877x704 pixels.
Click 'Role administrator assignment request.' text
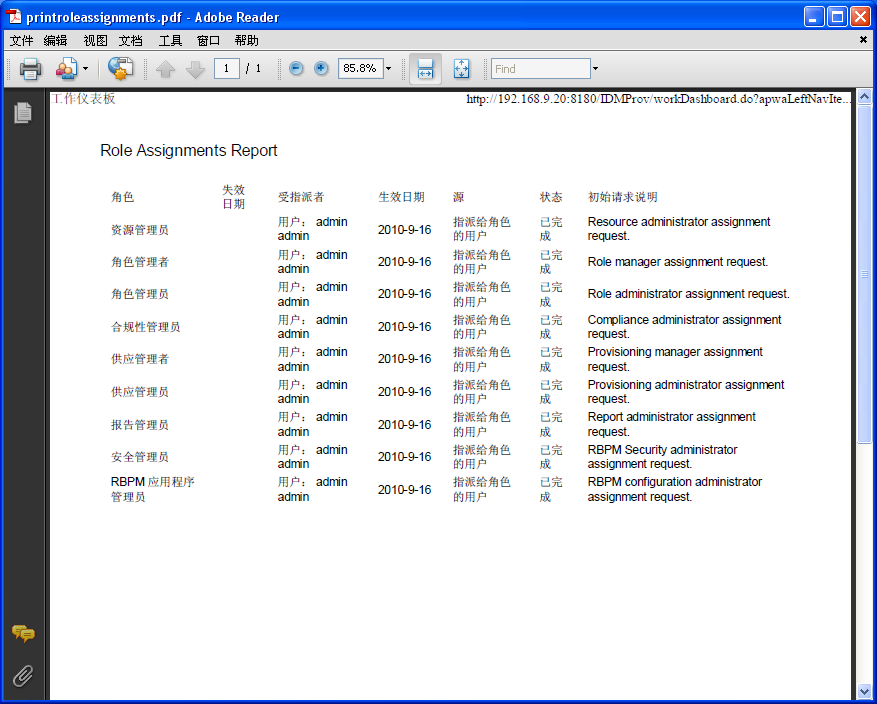click(689, 294)
